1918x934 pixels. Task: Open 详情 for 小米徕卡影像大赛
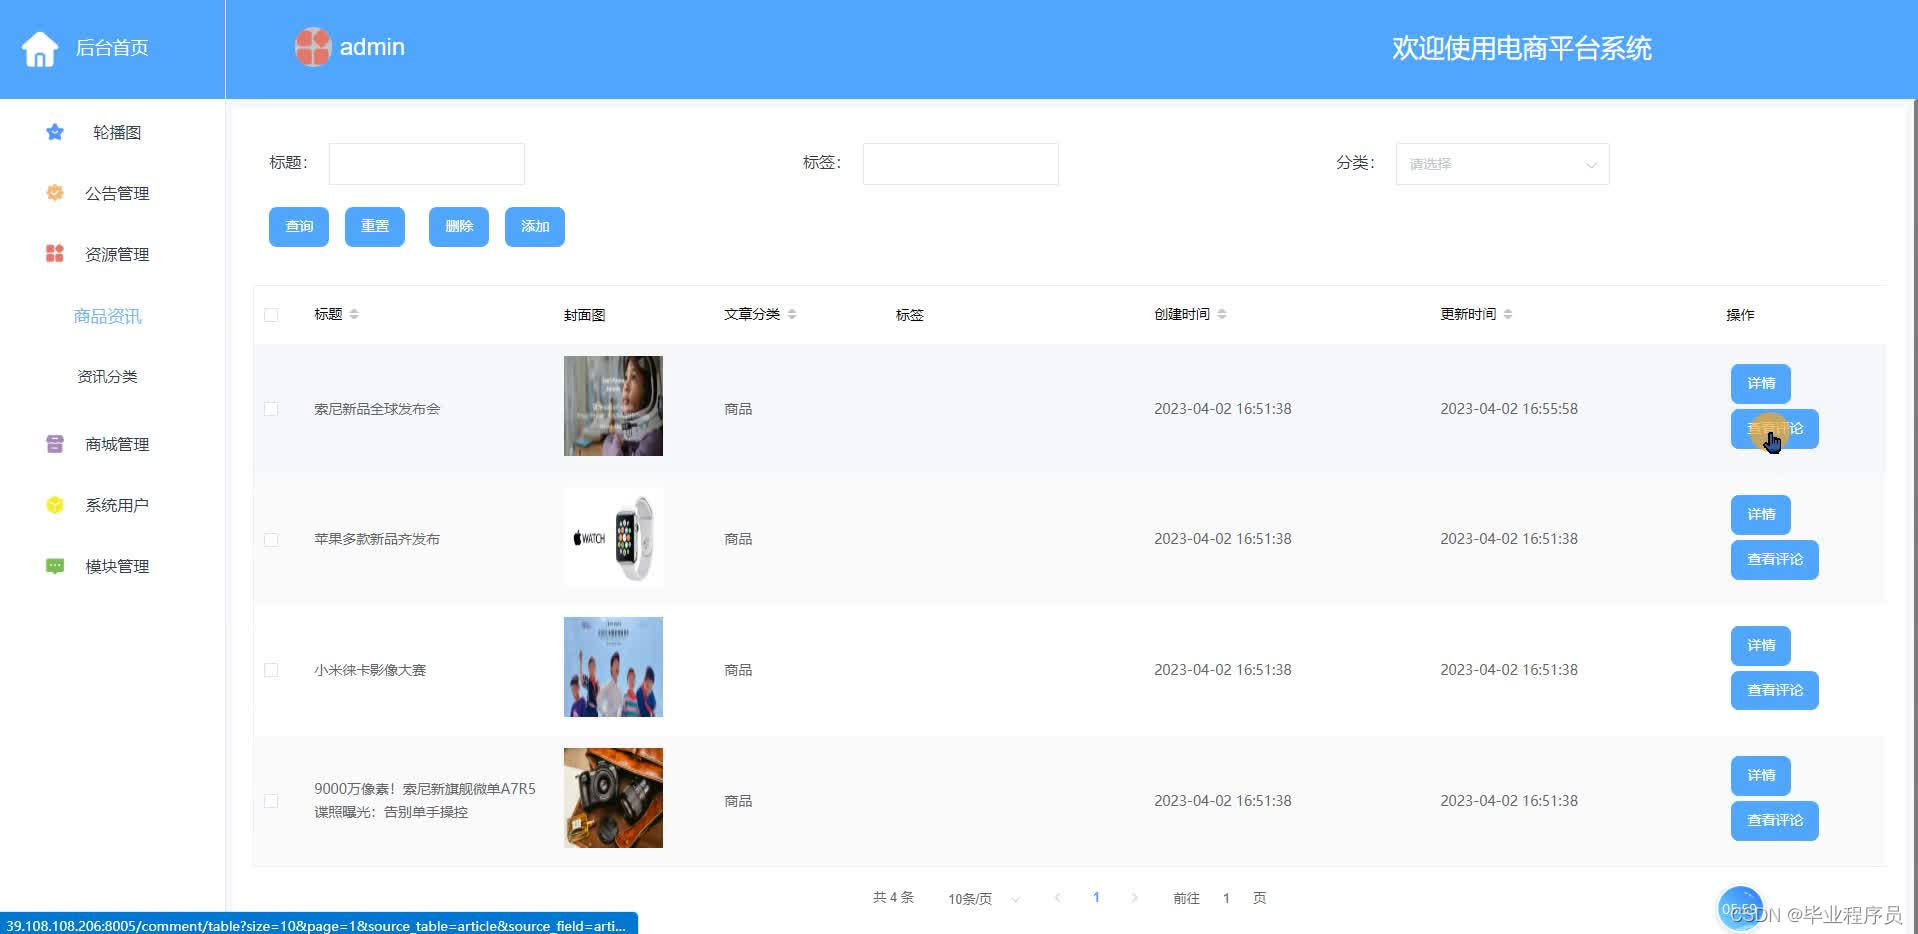coord(1761,645)
